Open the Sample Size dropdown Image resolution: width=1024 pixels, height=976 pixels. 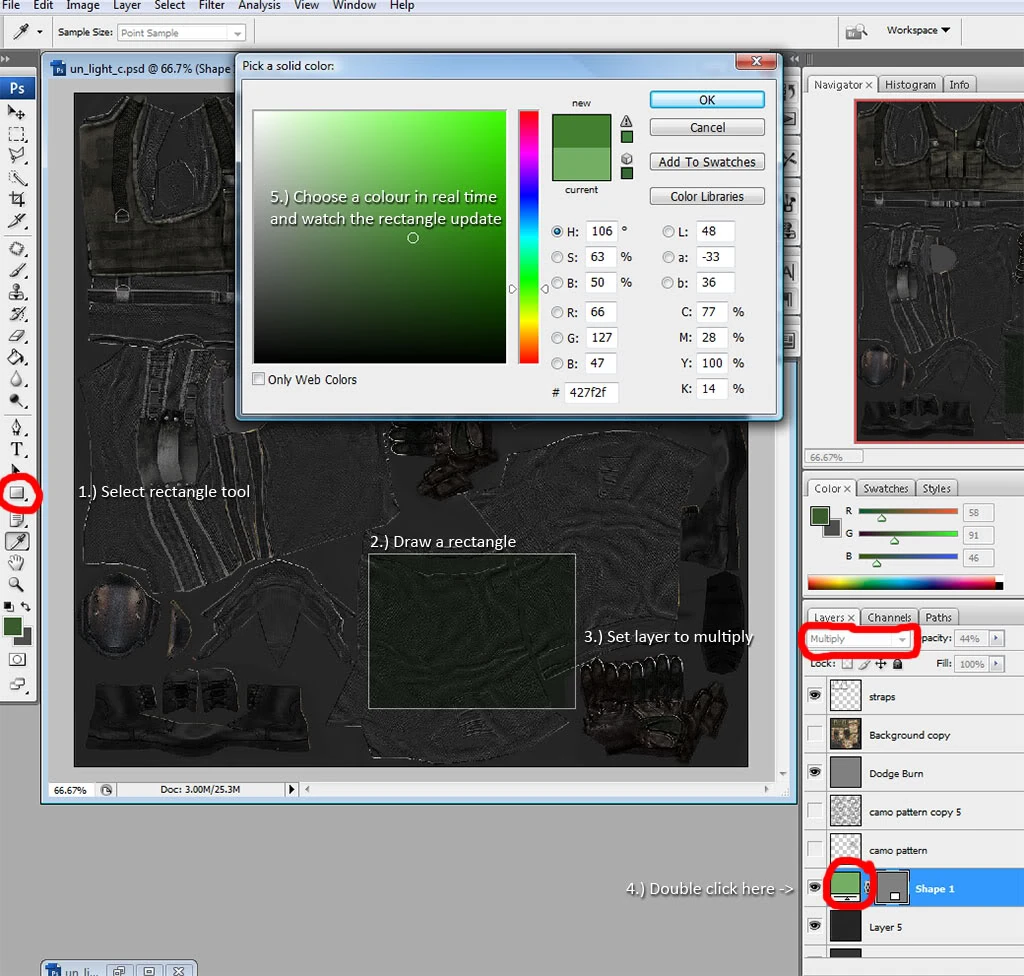pos(181,33)
